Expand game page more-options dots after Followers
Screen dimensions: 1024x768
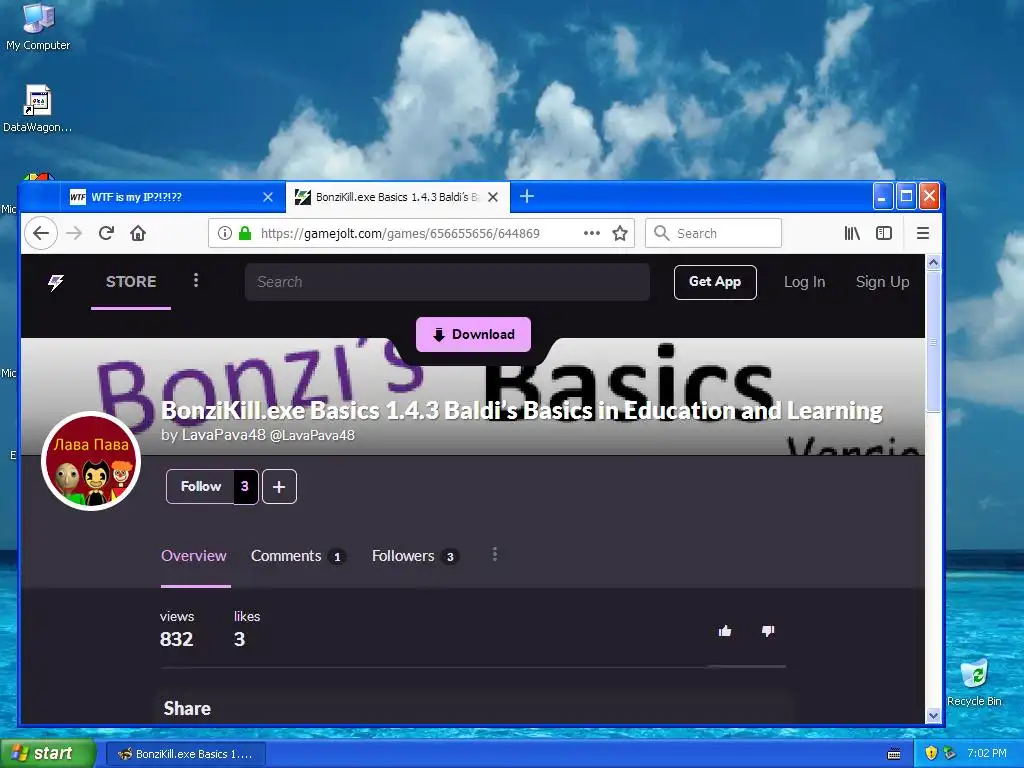pos(495,554)
